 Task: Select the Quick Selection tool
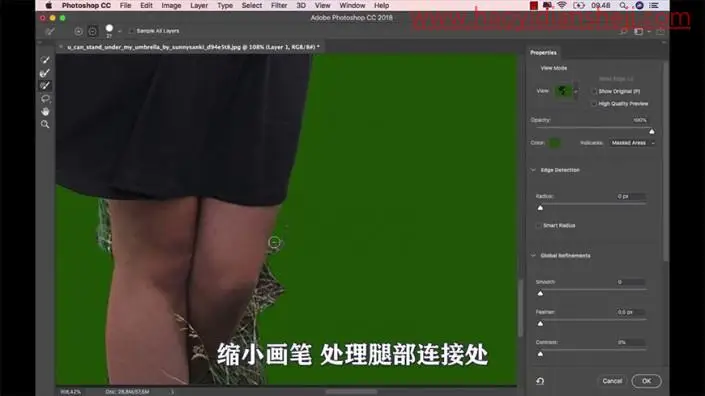pos(45,60)
